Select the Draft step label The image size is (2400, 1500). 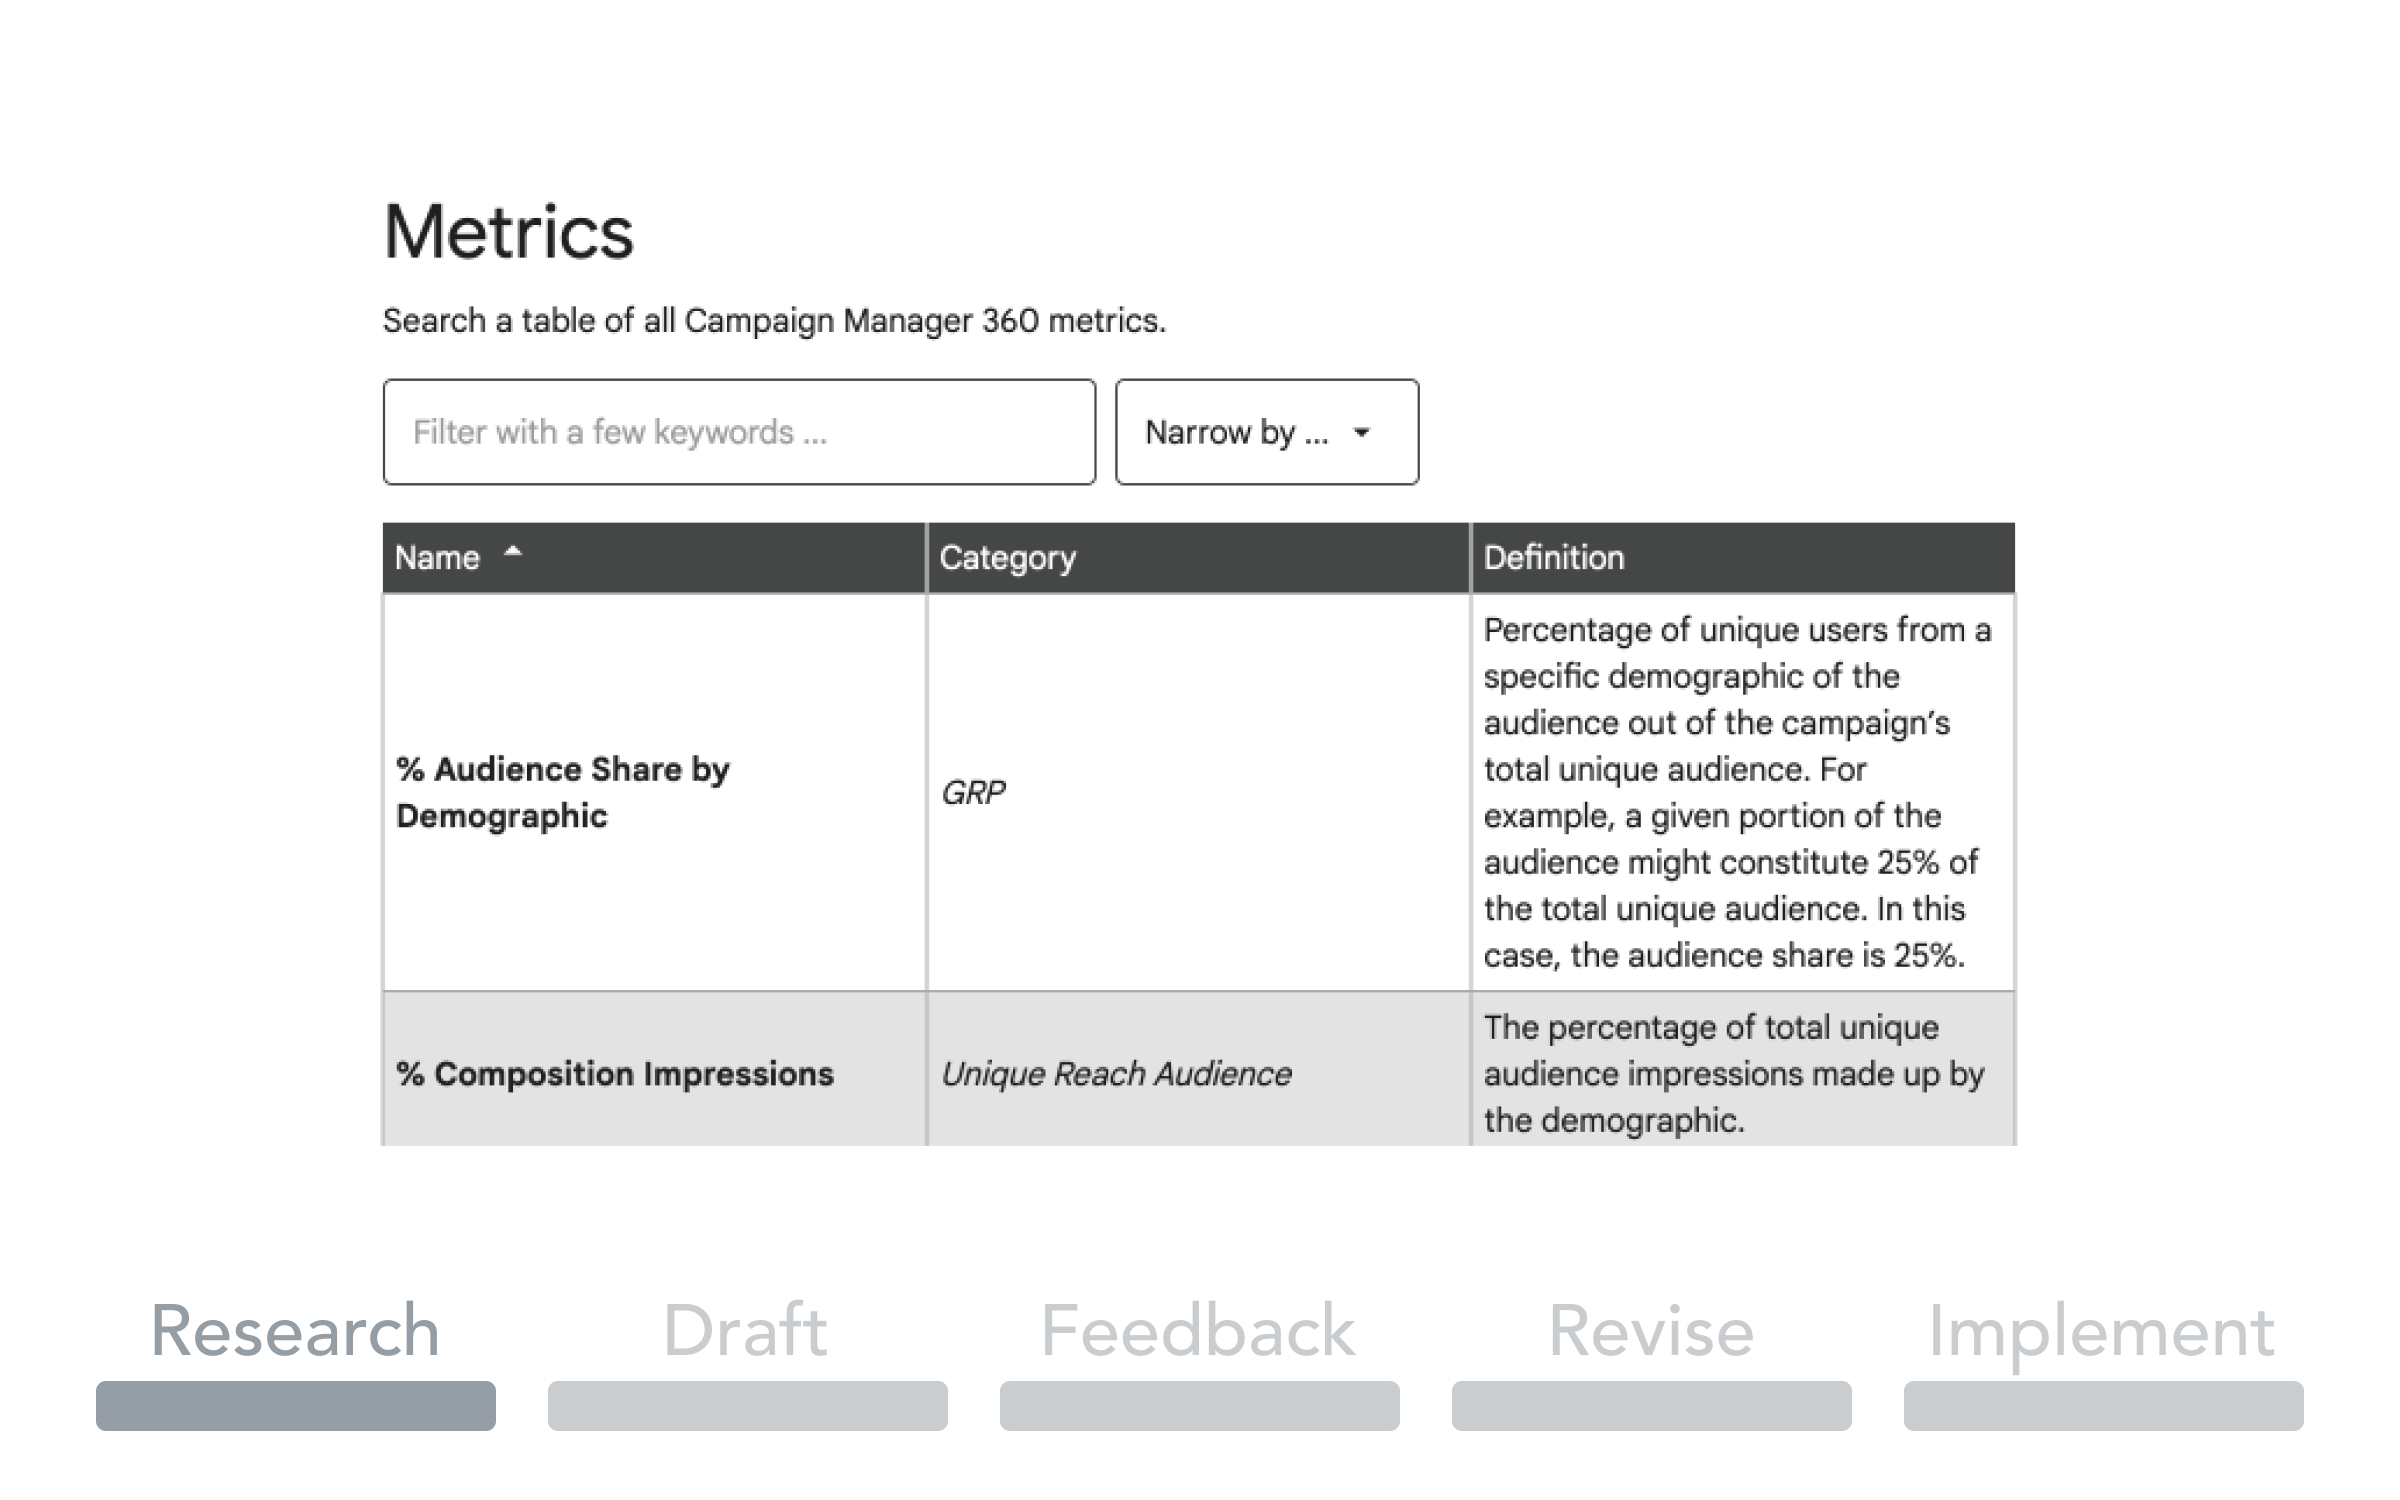pos(746,1331)
